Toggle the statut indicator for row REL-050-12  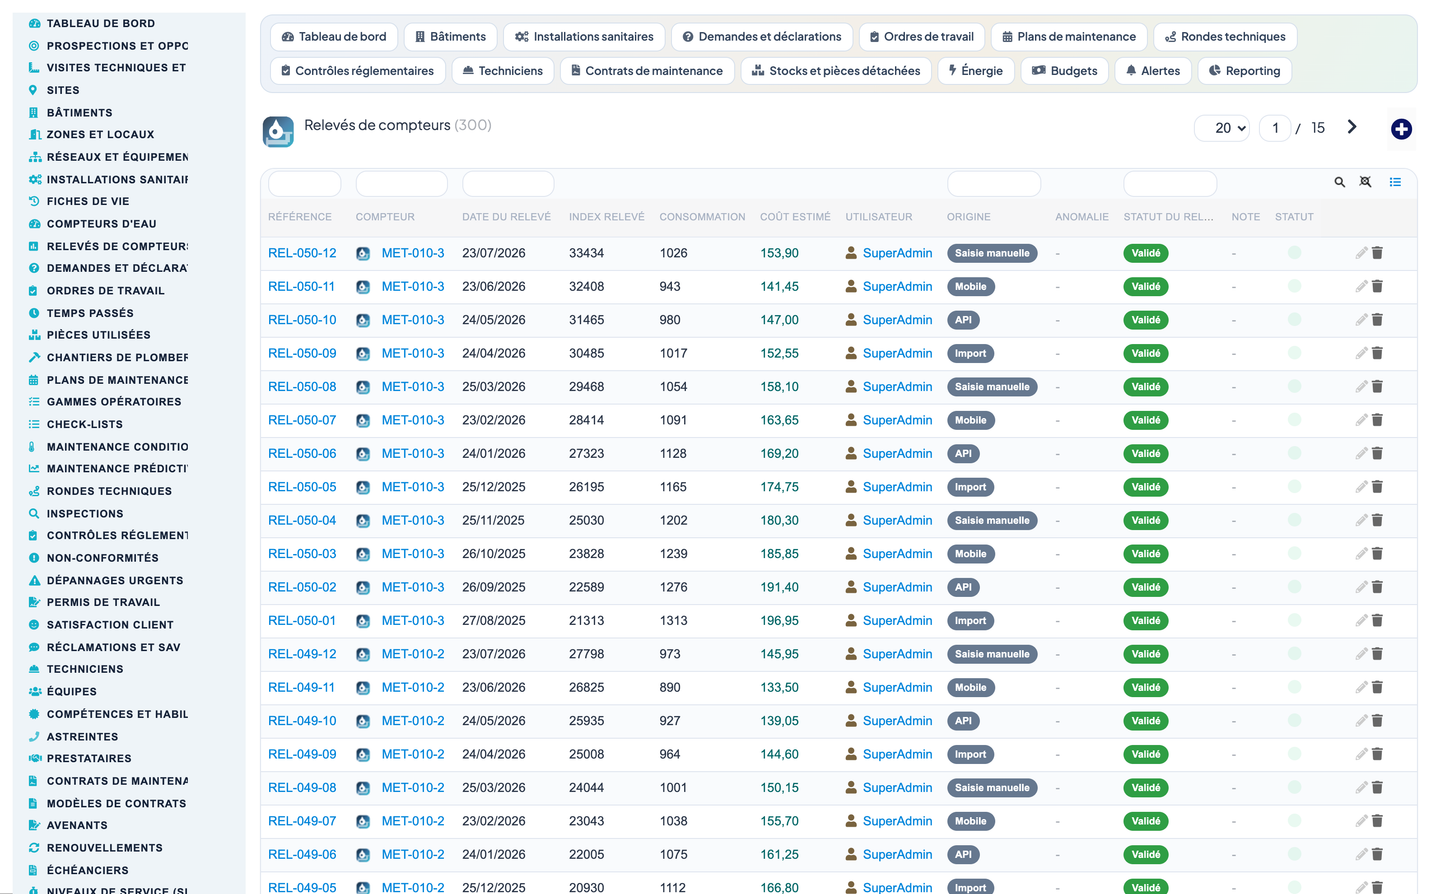(1294, 253)
